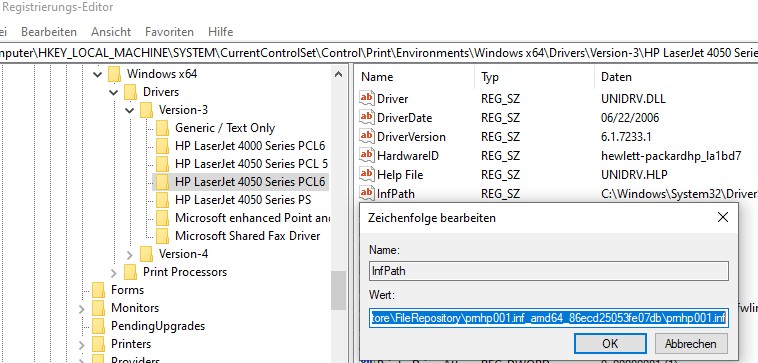Expand the Version-4 tree node
Screen dimensions: 758x363
tap(130, 254)
